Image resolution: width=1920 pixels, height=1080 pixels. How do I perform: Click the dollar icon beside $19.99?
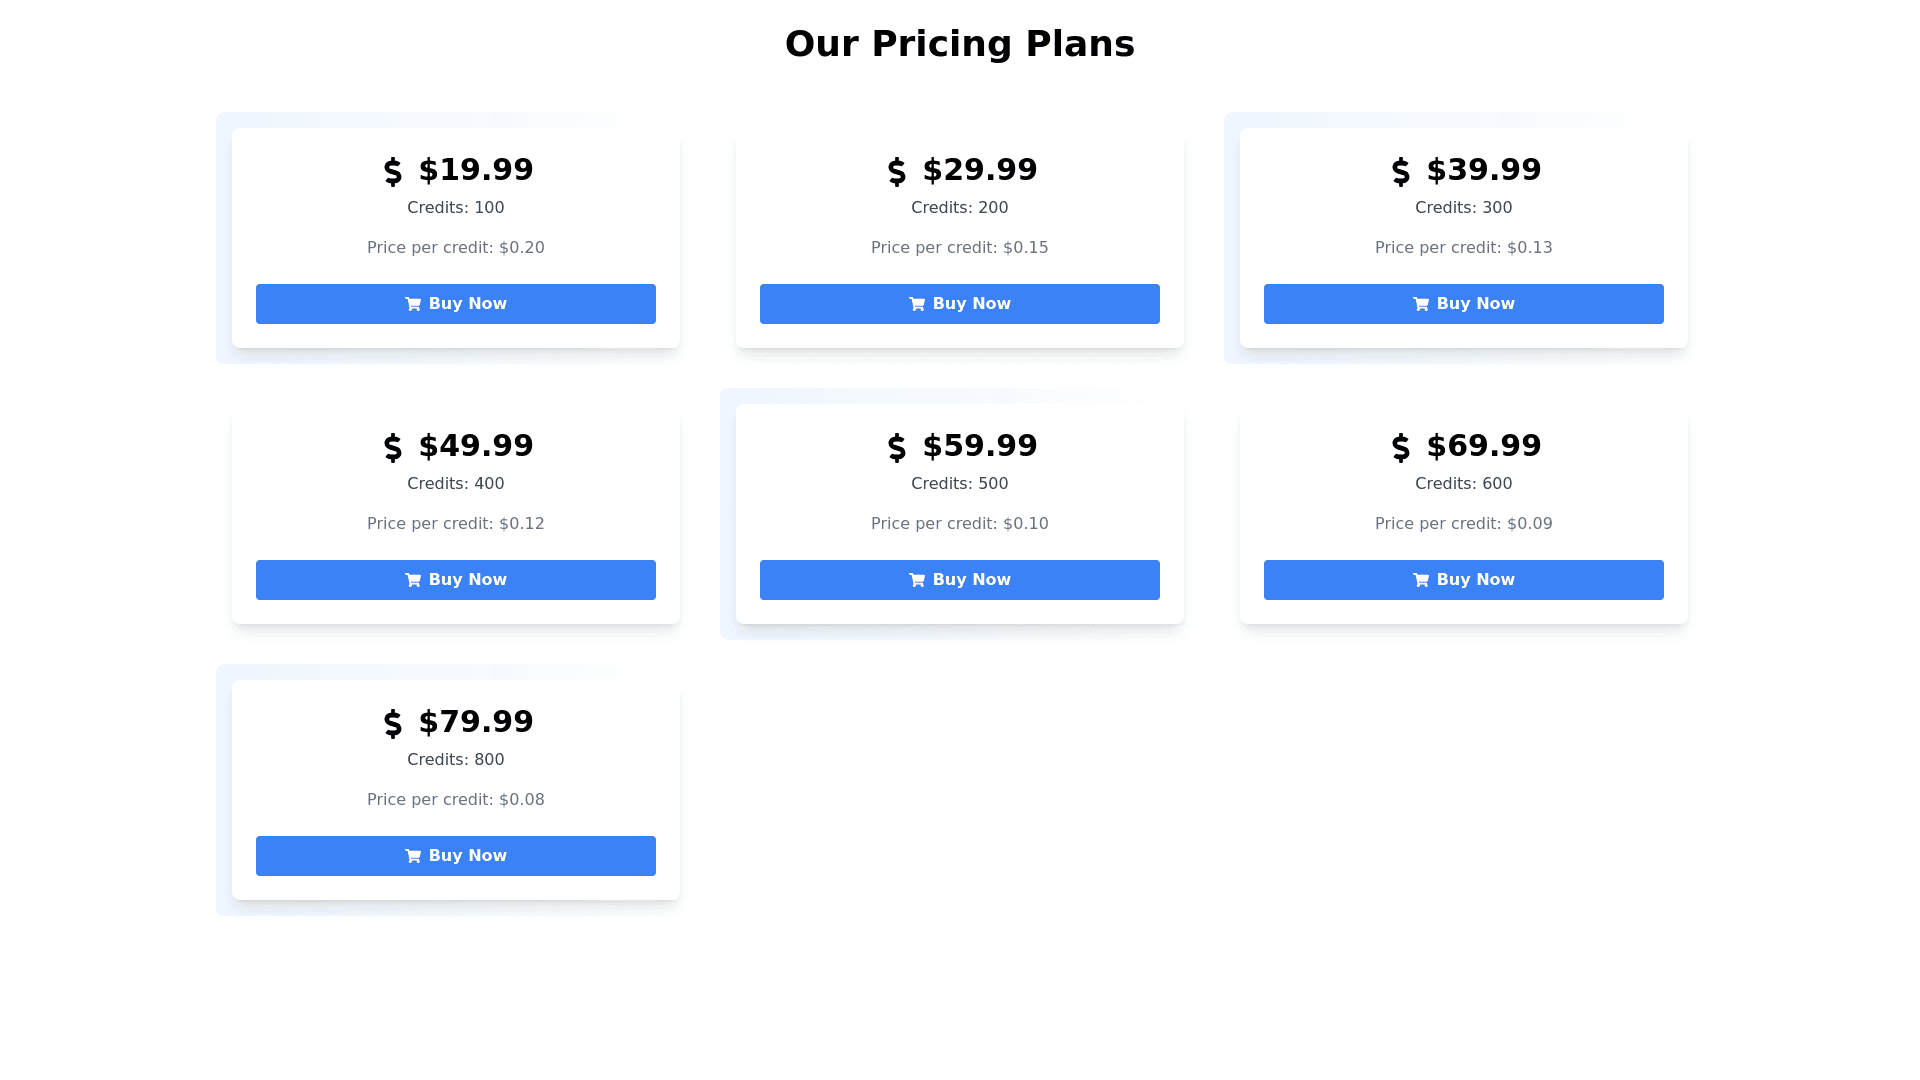coord(393,171)
